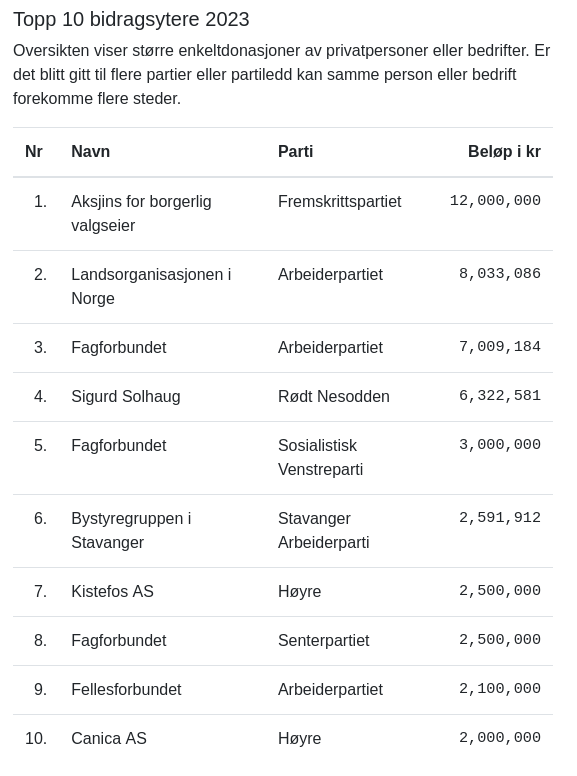Click Sigurd Solhaug in row four
577x776 pixels.
point(126,396)
